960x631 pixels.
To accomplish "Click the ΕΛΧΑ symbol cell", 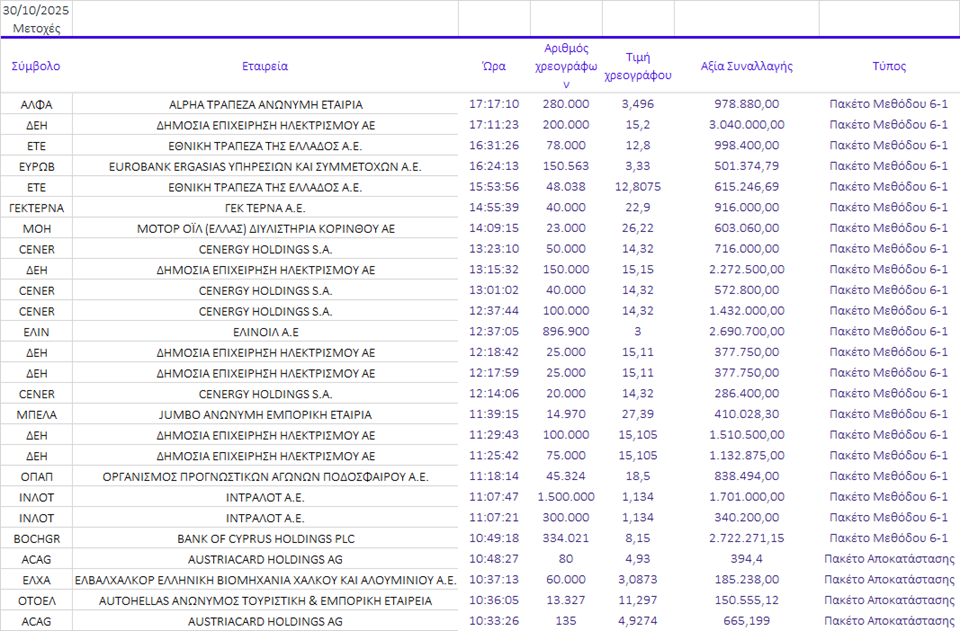I will click(x=36, y=580).
